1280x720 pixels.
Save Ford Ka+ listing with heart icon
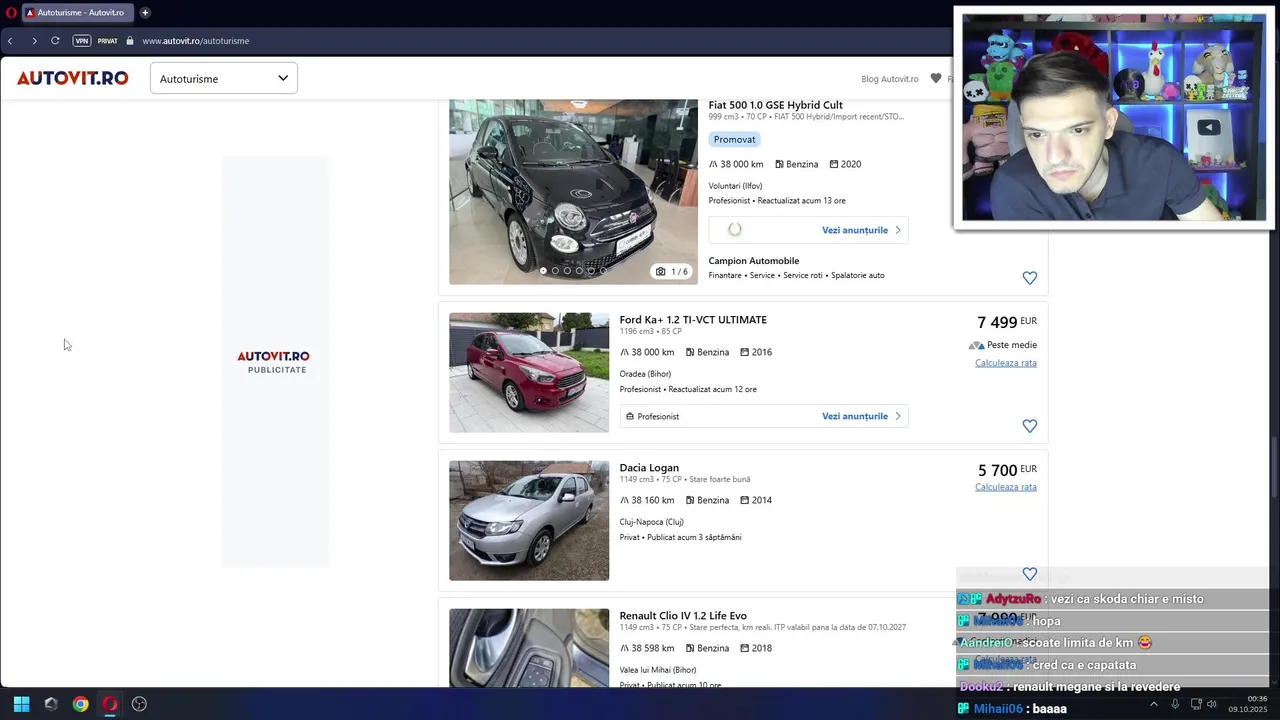(1029, 426)
